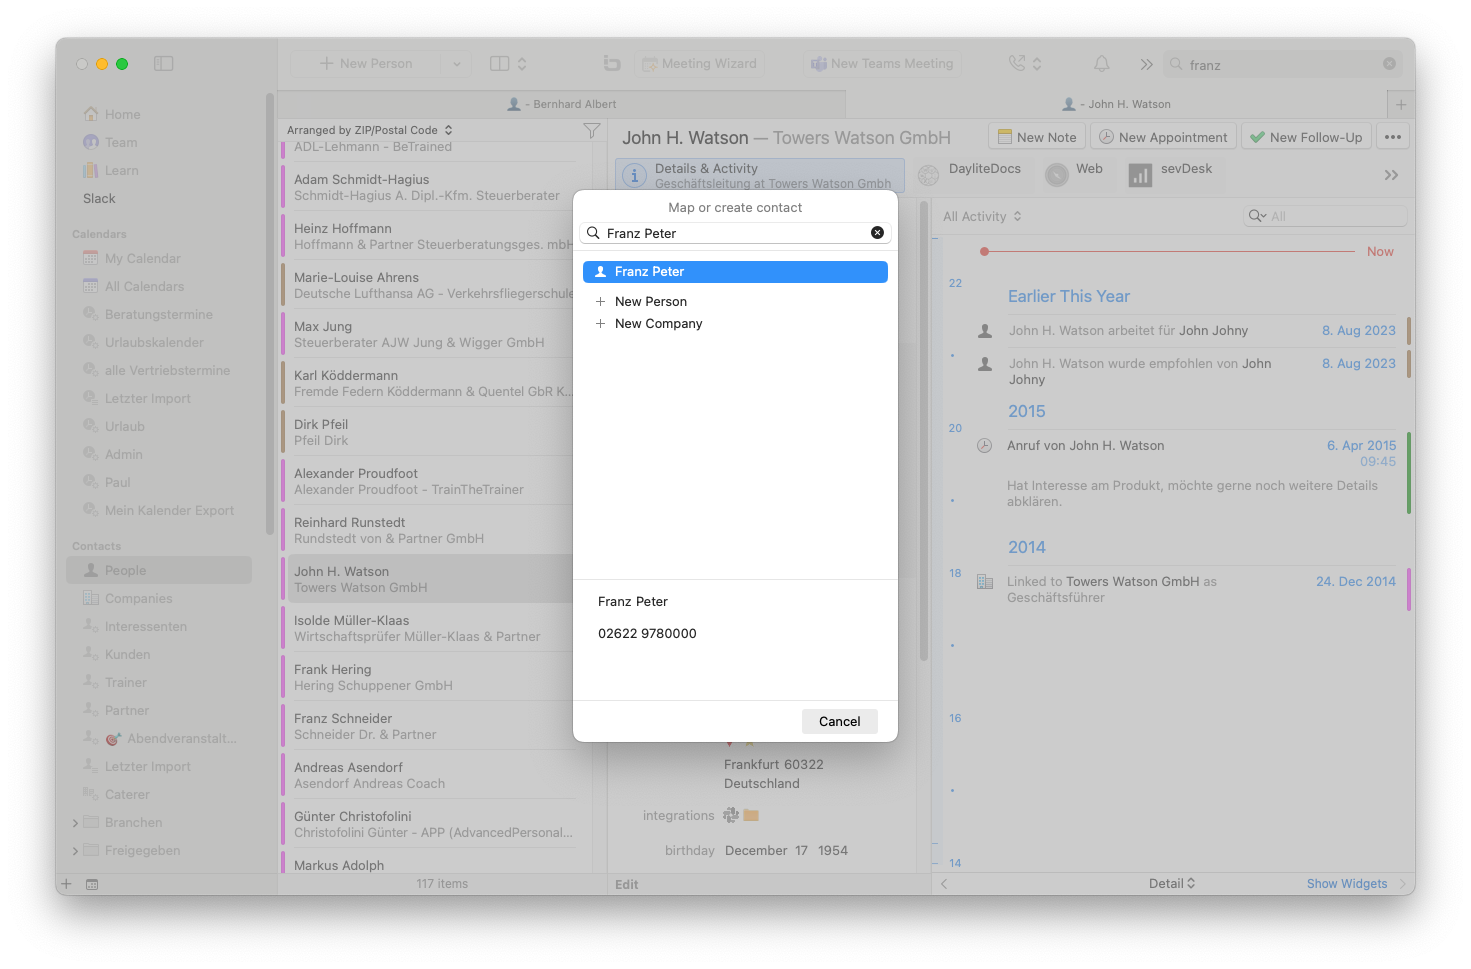The height and width of the screenshot is (969, 1471).
Task: Expand the Freigegeben folder
Action: [x=75, y=852]
